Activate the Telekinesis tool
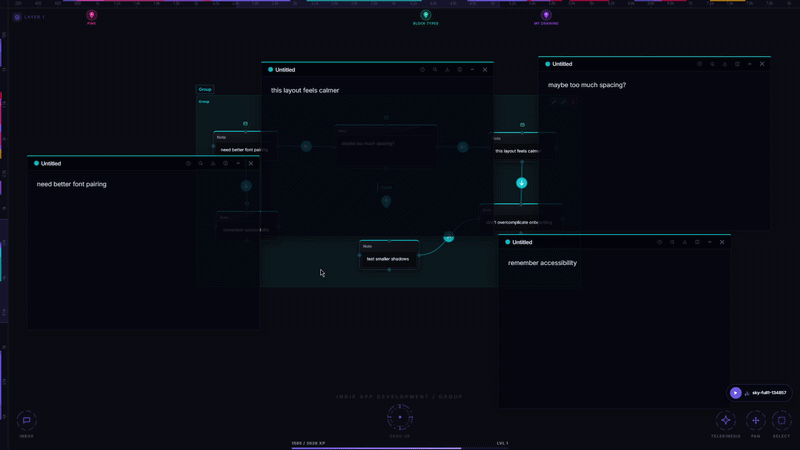The height and width of the screenshot is (450, 800). pos(726,420)
